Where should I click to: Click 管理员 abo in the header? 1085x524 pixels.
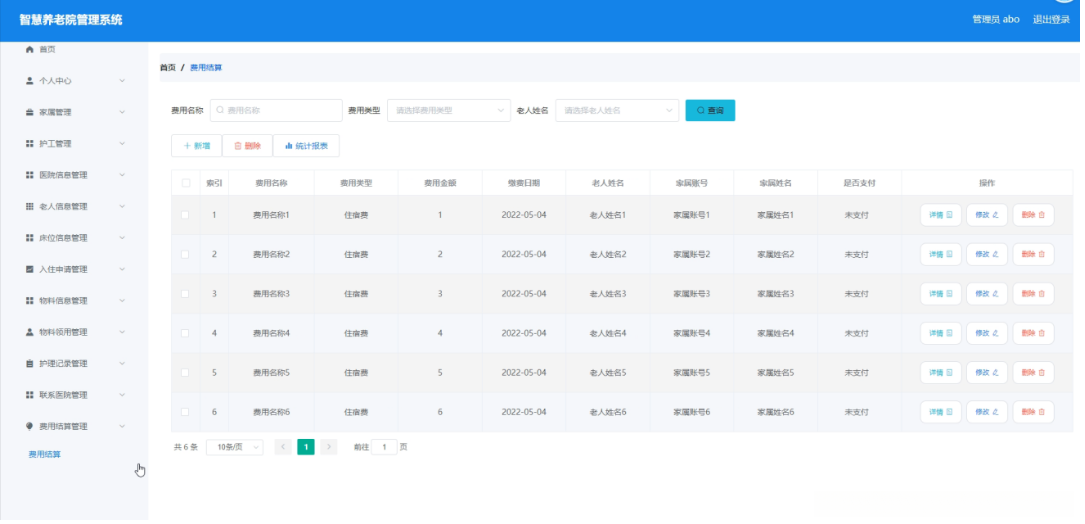pos(996,19)
